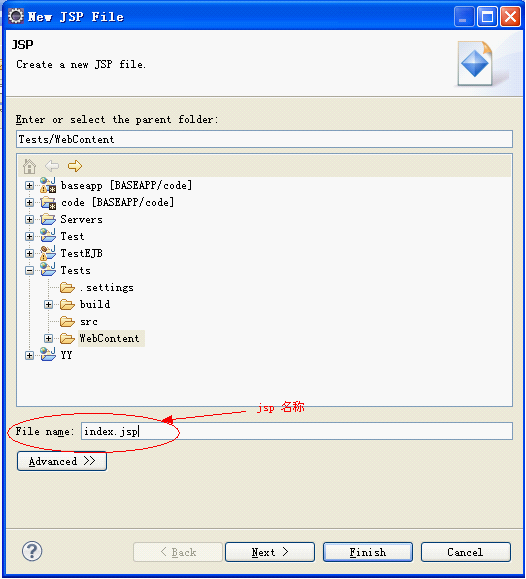Close the New JSP File dialog
The height and width of the screenshot is (579, 526).
(x=510, y=17)
